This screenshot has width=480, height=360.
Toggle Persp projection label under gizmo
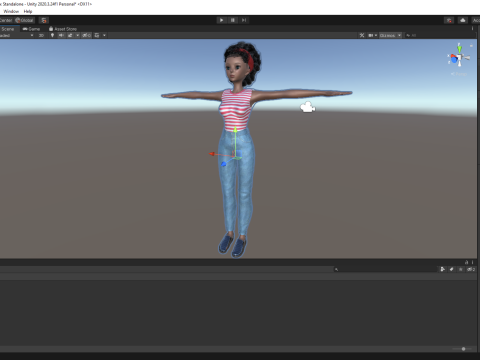click(459, 74)
